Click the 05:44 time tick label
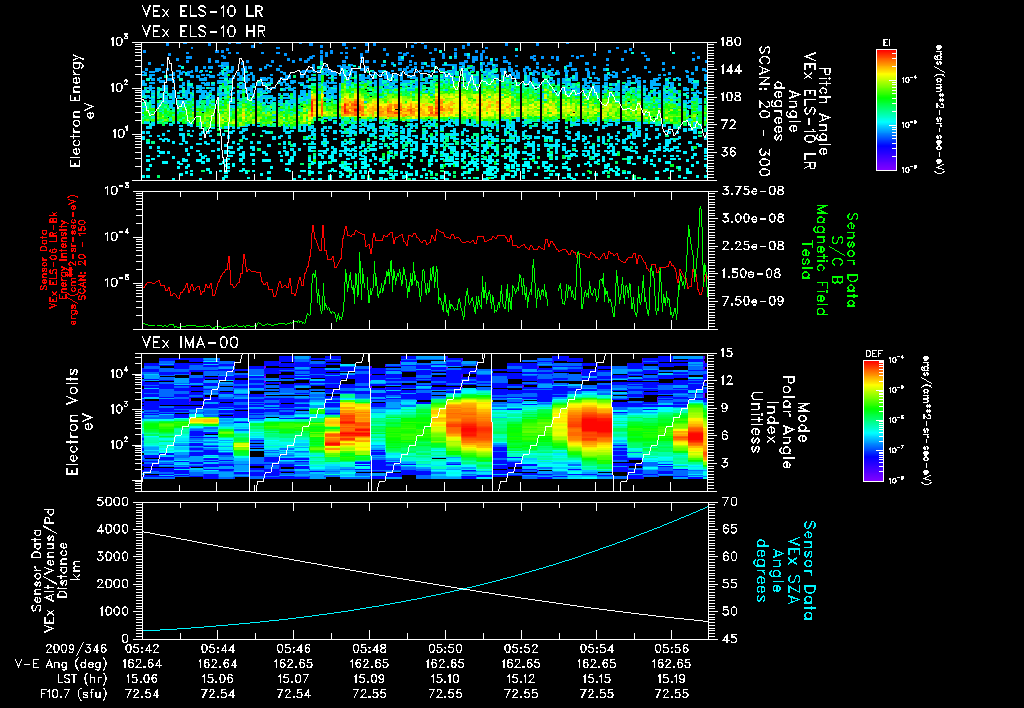 pos(217,650)
